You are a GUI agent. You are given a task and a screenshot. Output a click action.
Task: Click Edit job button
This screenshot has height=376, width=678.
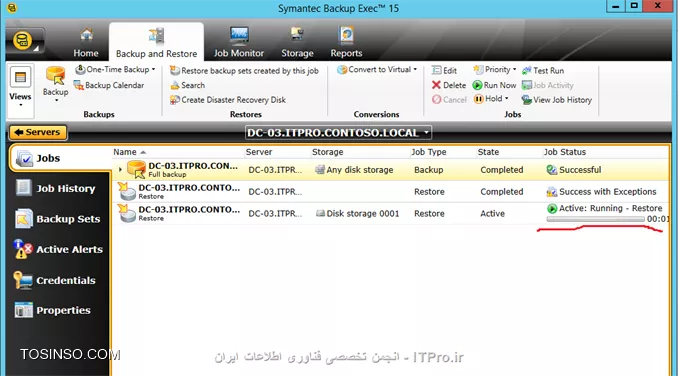(x=445, y=70)
